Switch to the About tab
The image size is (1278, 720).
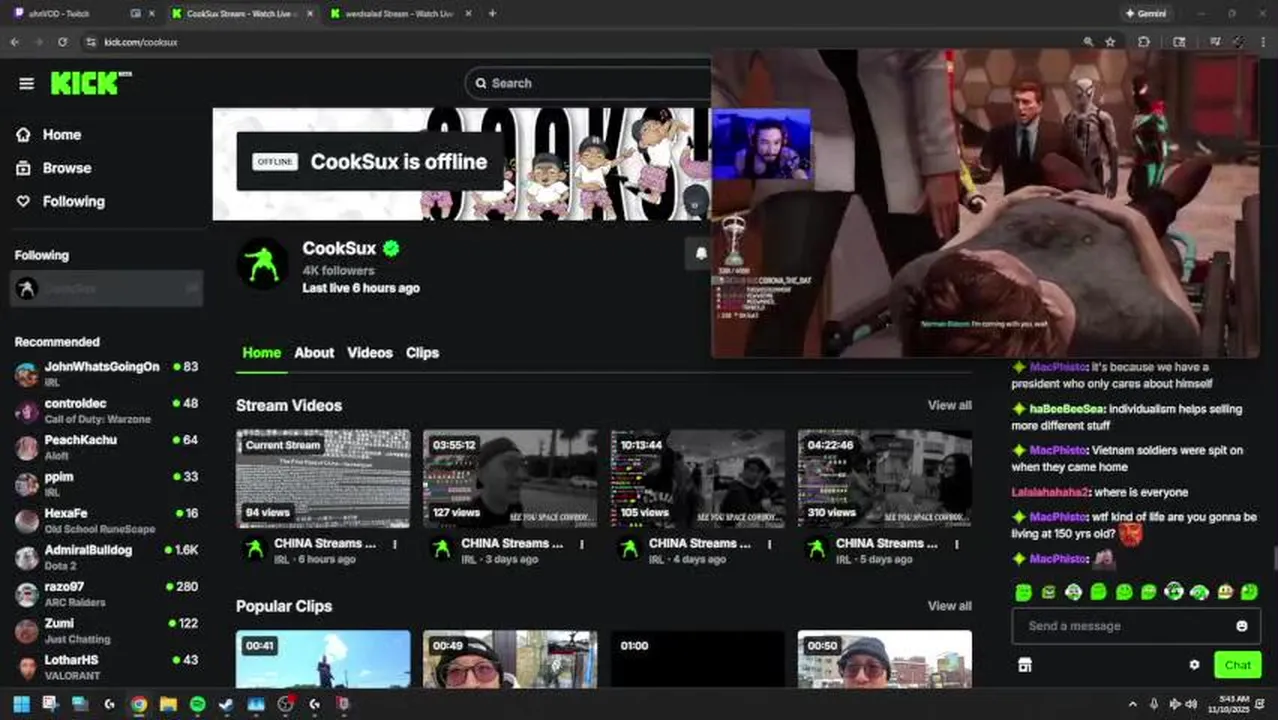314,353
